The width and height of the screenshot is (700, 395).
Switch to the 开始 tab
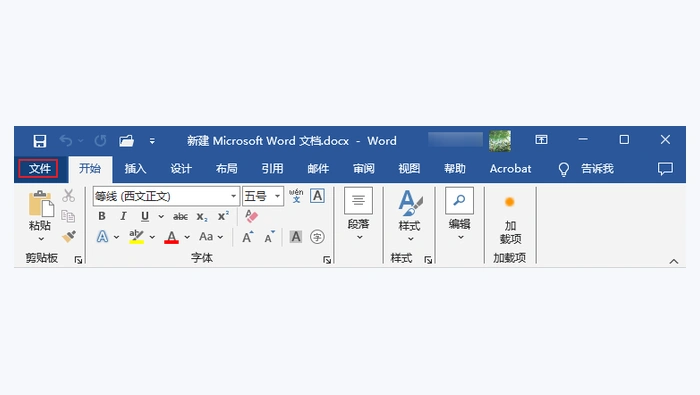[90, 169]
